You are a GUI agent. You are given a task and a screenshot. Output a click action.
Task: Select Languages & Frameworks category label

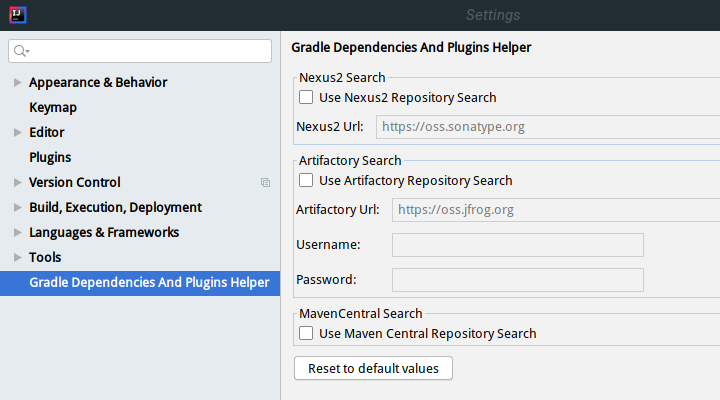[104, 232]
